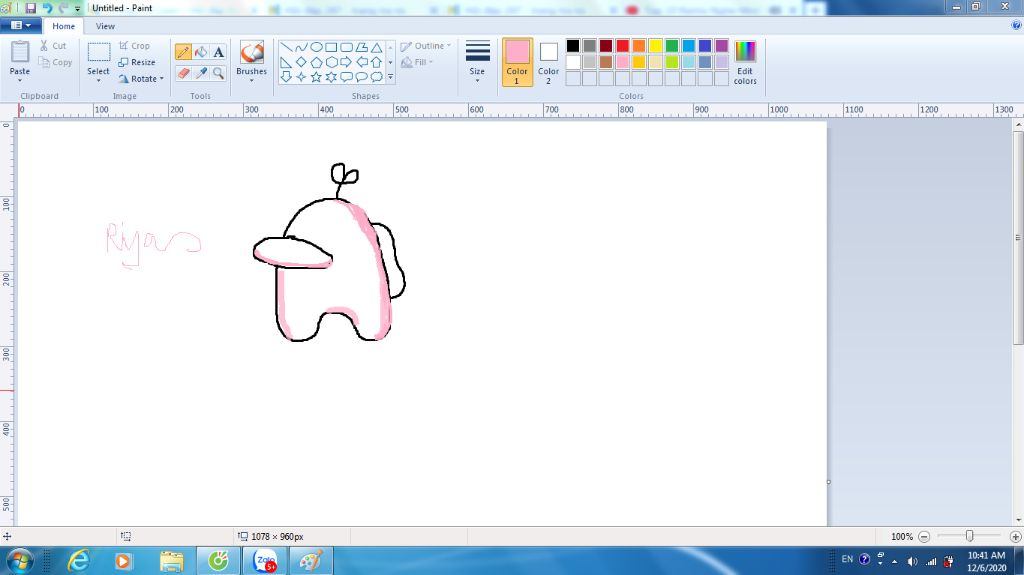
Task: Click the Copy button
Action: coord(56,62)
